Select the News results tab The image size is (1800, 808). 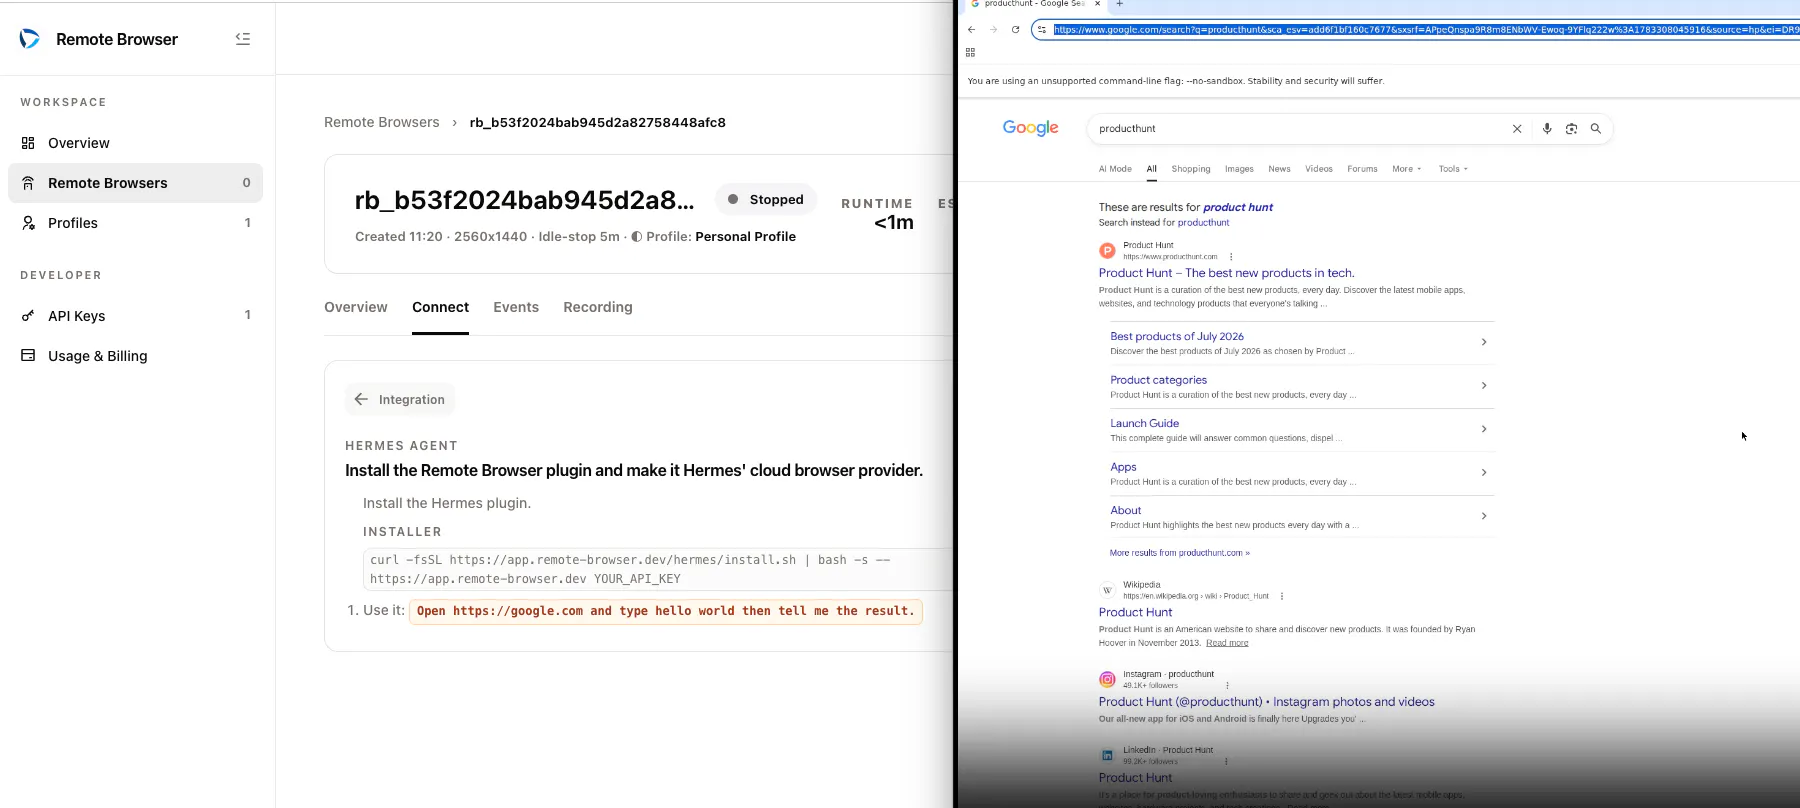coord(1279,169)
